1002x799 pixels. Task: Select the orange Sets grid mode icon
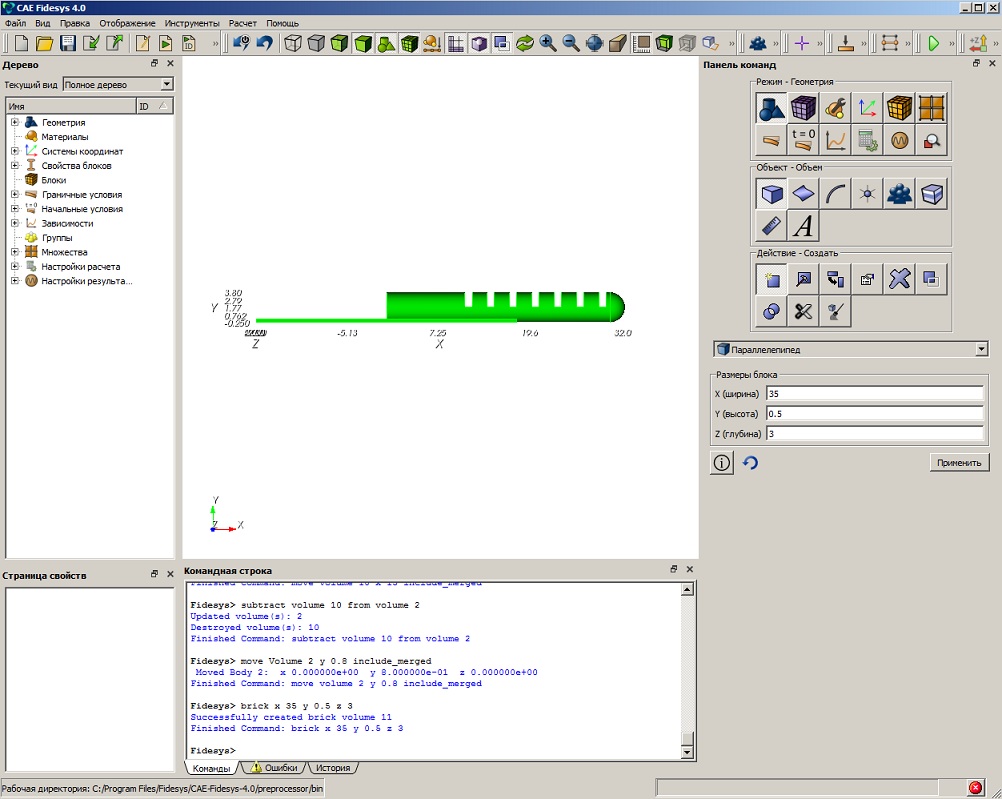pyautogui.click(x=932, y=107)
